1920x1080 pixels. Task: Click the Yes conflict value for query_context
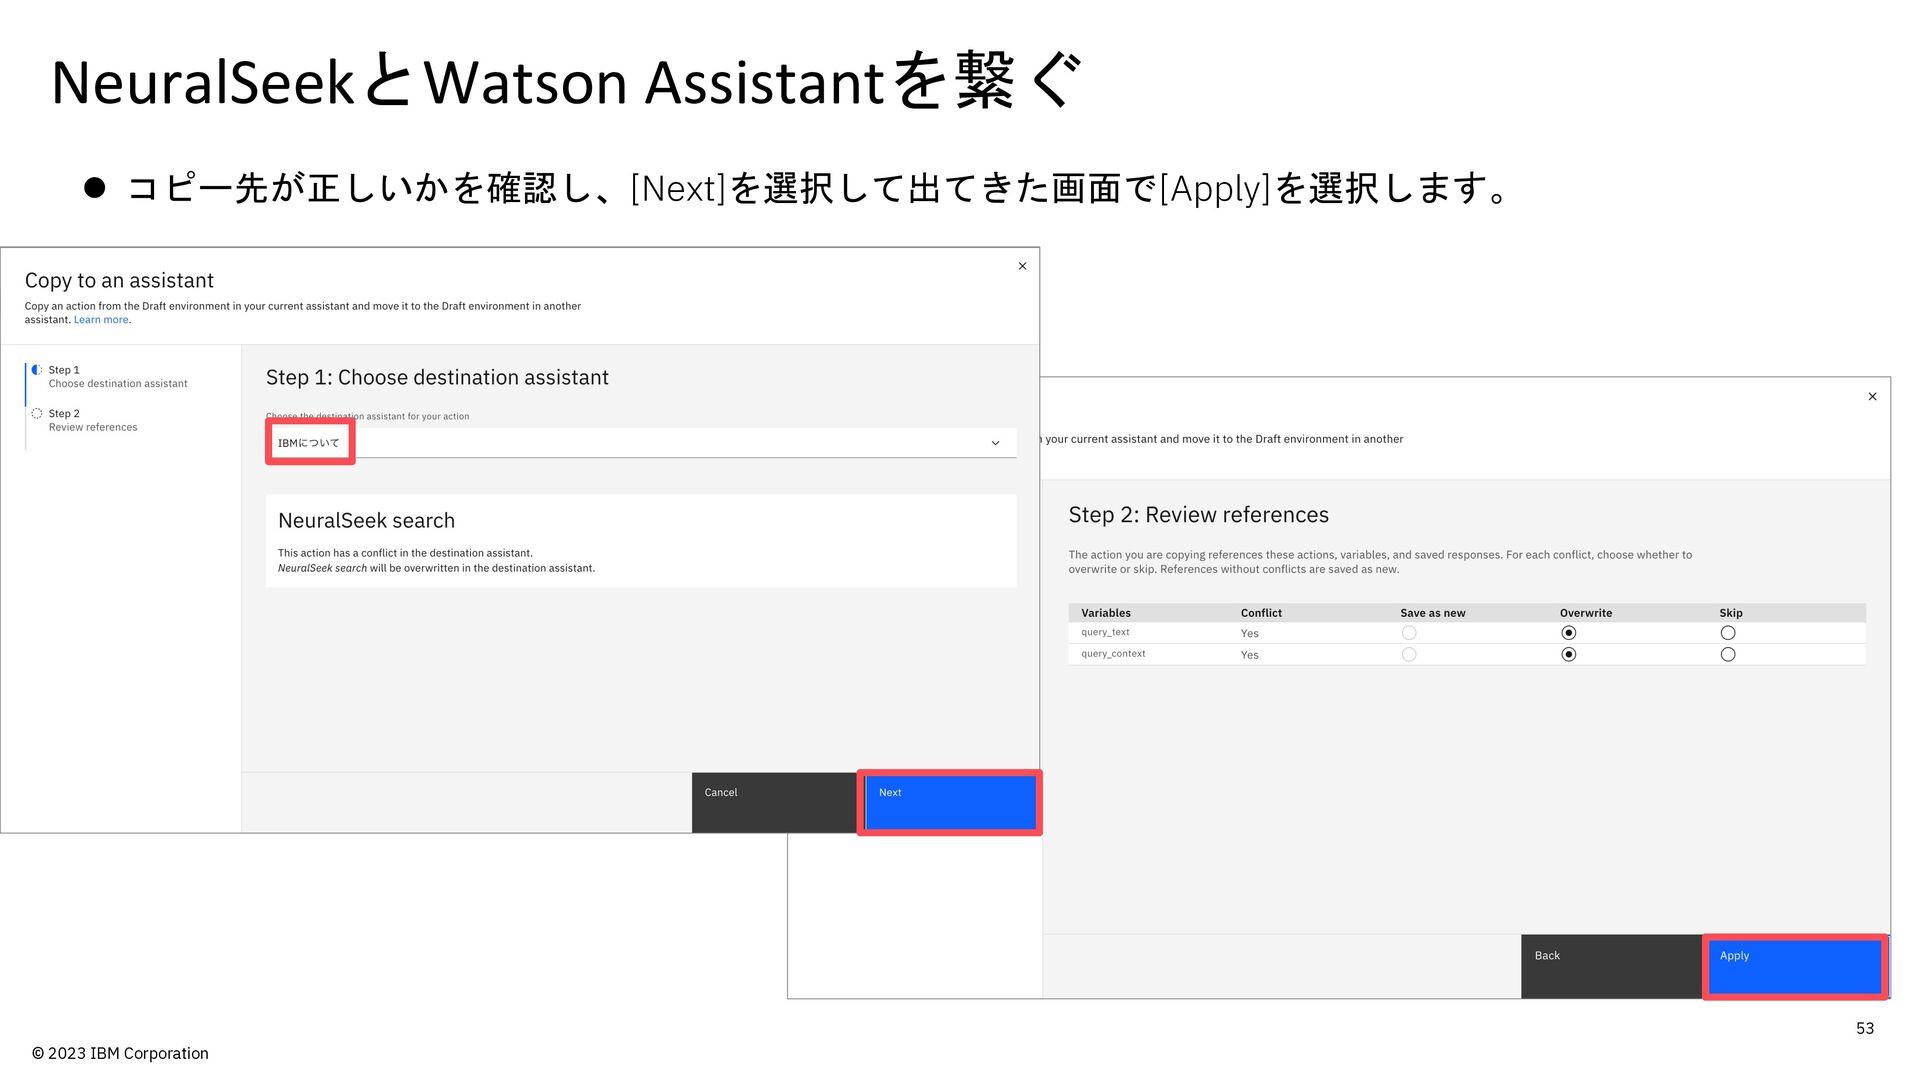(1250, 656)
